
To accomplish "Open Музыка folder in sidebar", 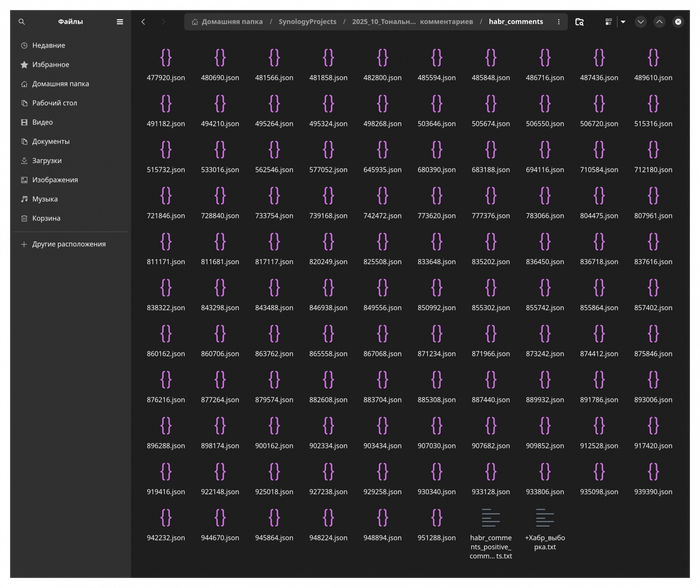I will 44,199.
